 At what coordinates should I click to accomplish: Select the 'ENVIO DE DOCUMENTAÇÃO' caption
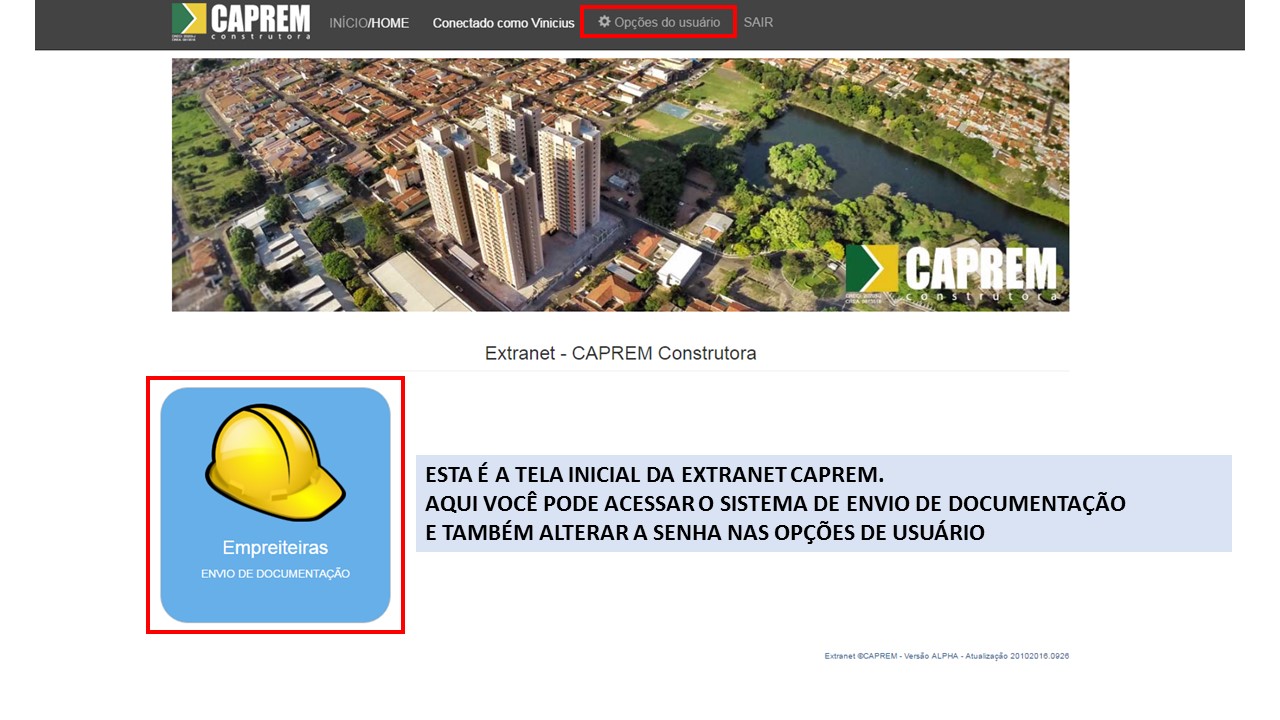pos(275,574)
